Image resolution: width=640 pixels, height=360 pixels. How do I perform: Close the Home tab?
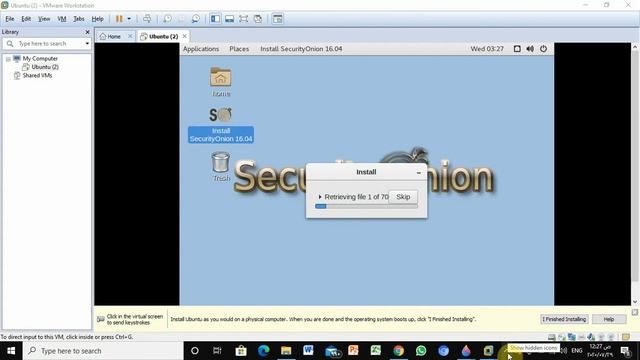(x=130, y=36)
